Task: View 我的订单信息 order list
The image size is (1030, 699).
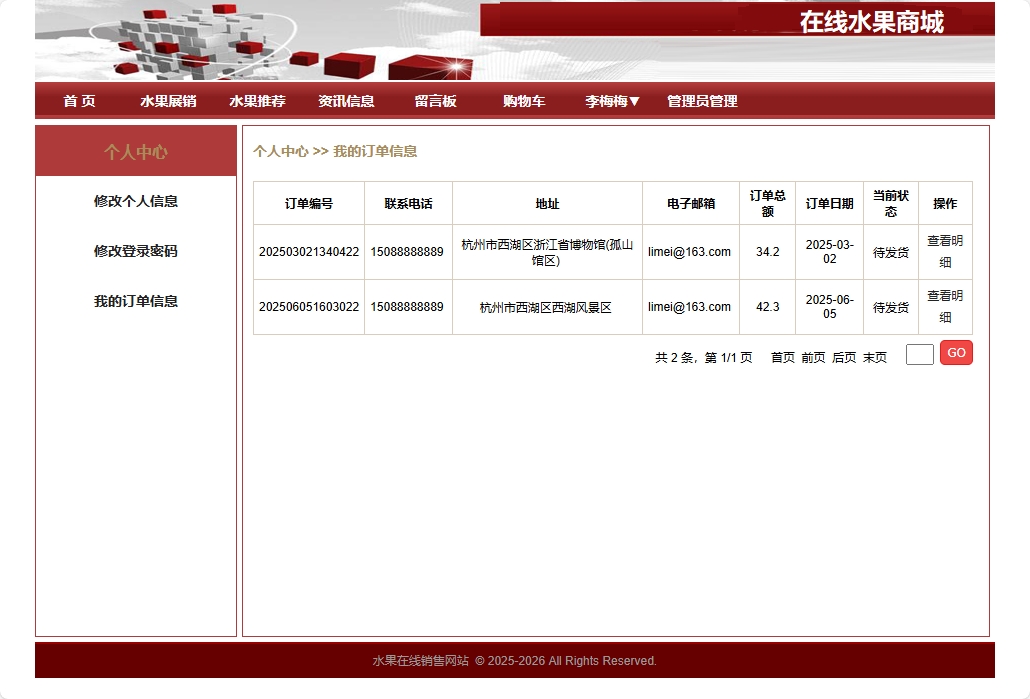Action: (x=134, y=301)
